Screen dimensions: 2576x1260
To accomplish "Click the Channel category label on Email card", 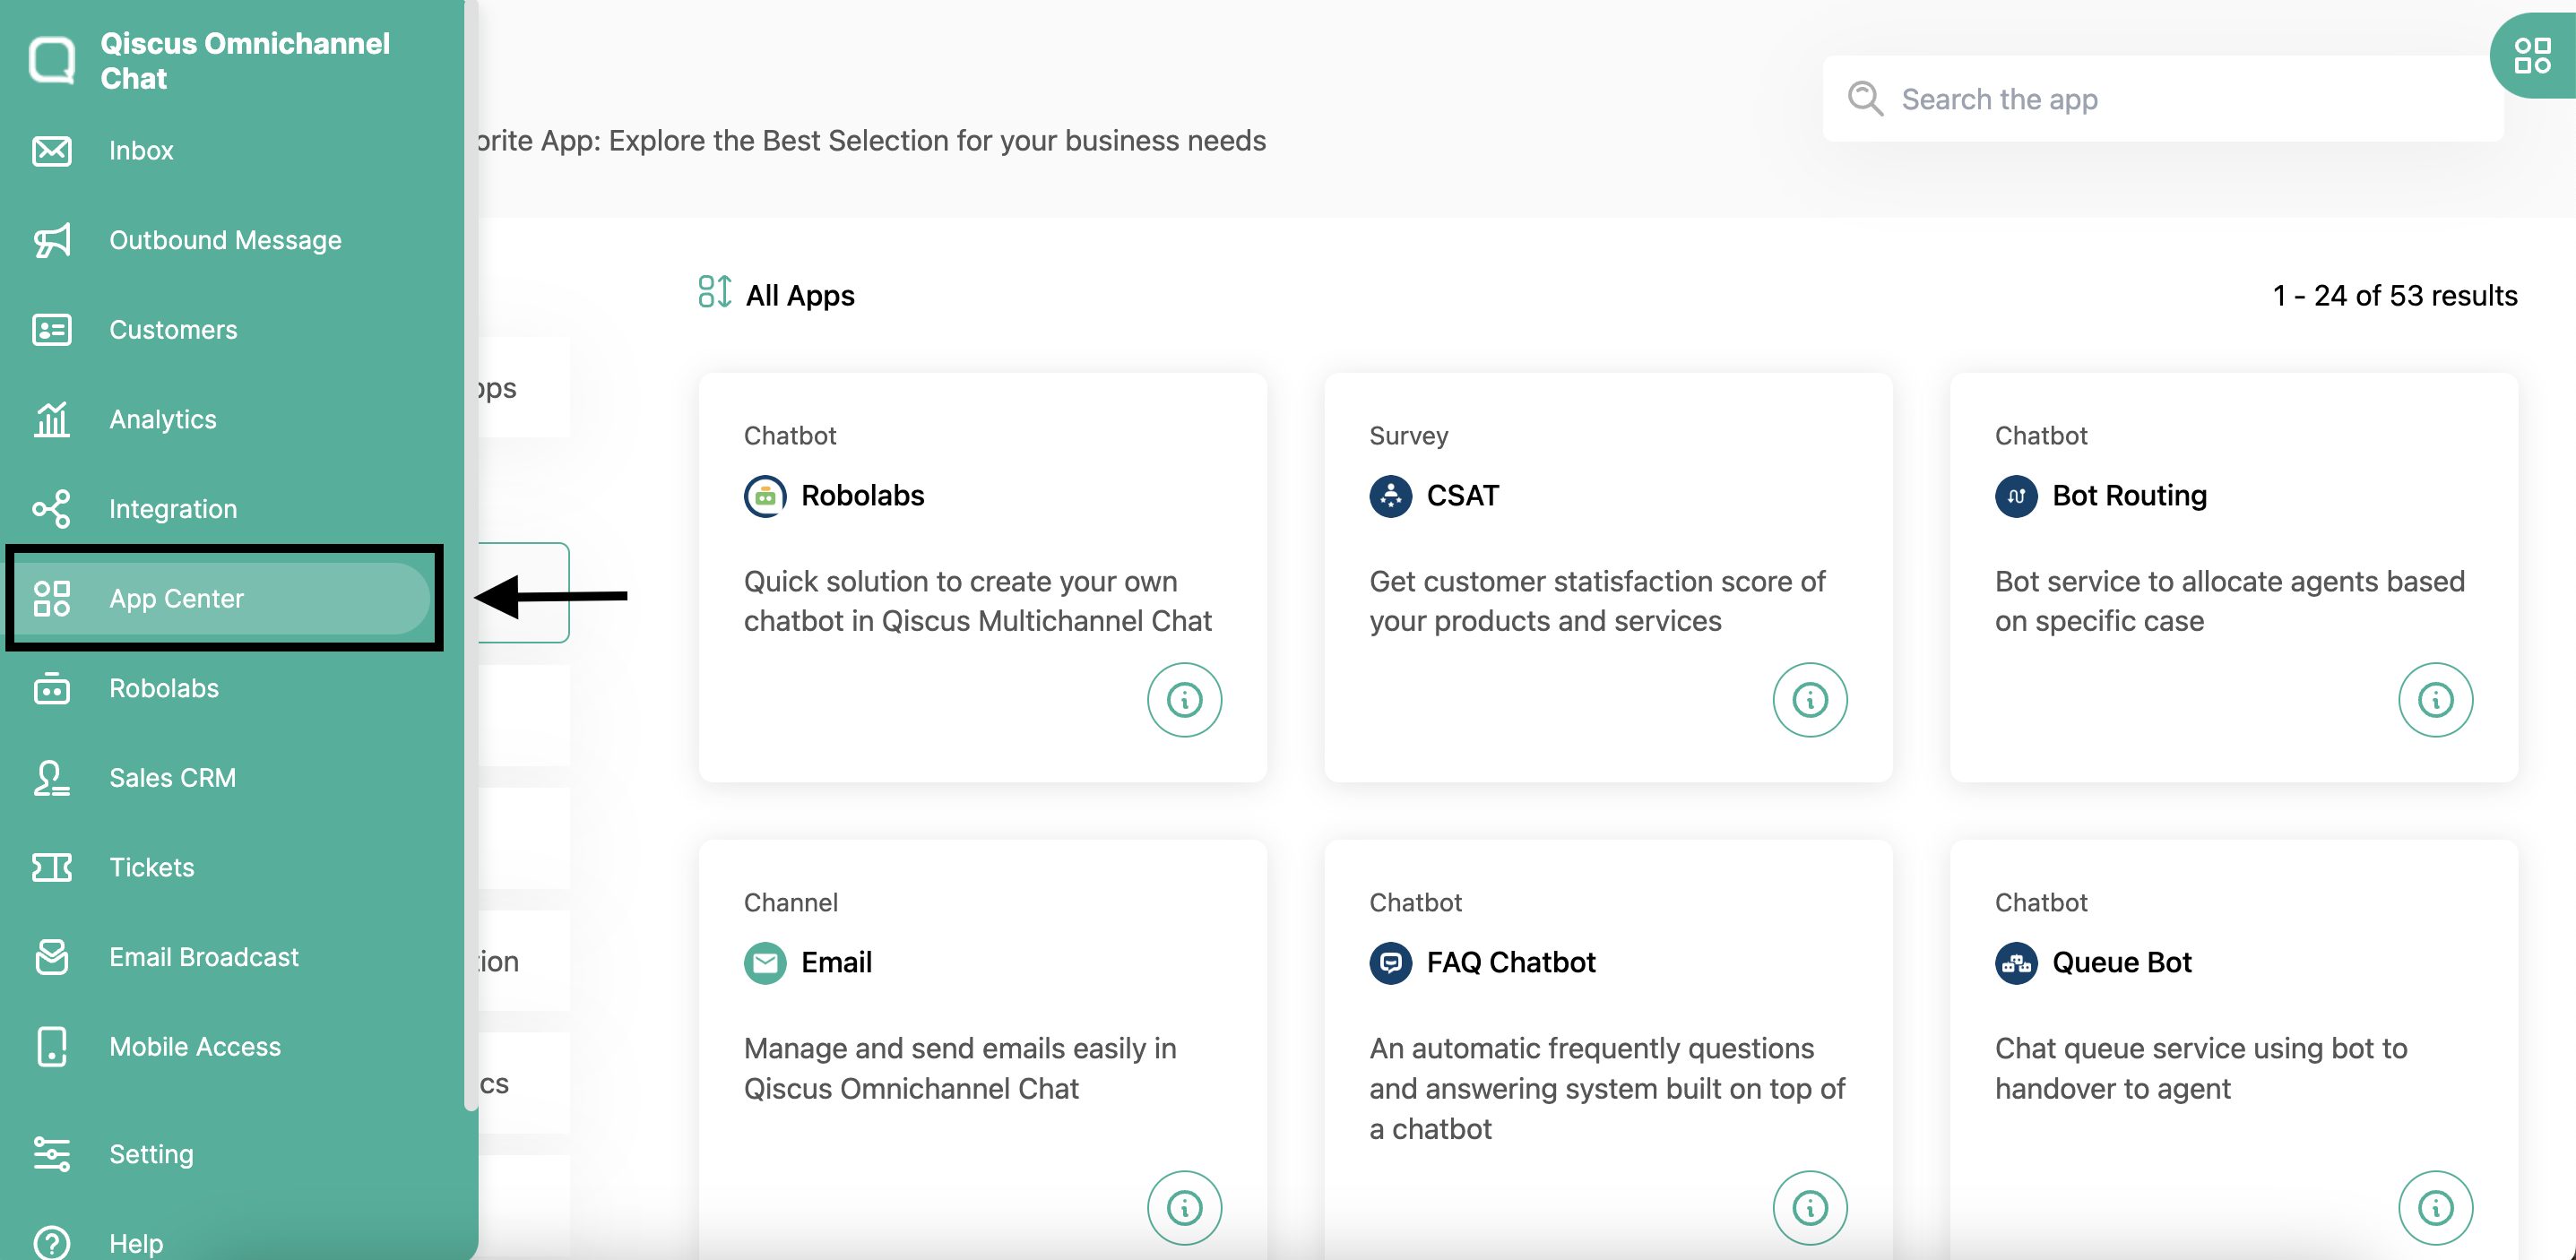I will pyautogui.click(x=790, y=903).
